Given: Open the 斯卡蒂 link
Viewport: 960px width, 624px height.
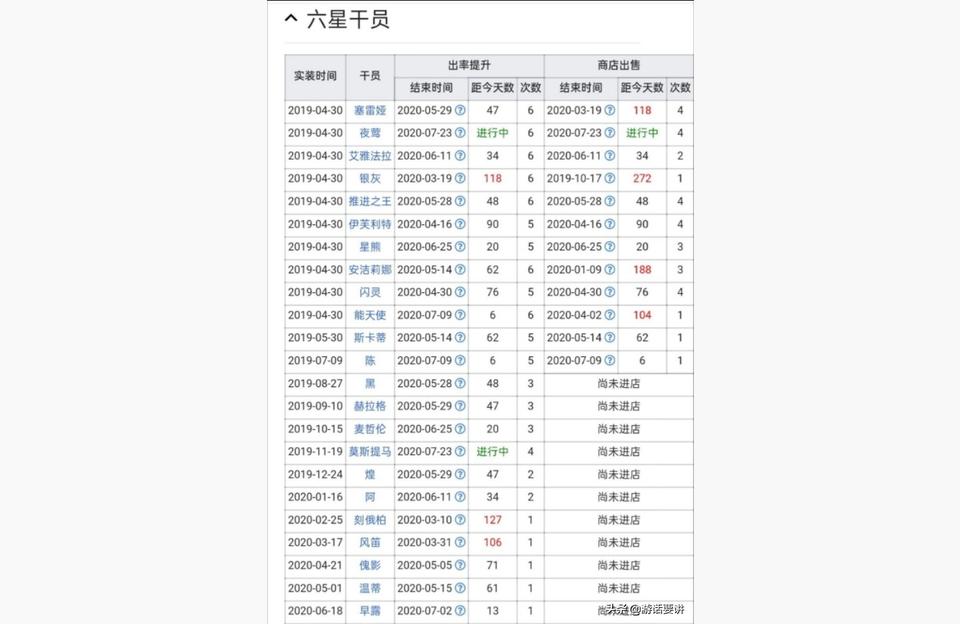Looking at the screenshot, I should coord(370,337).
